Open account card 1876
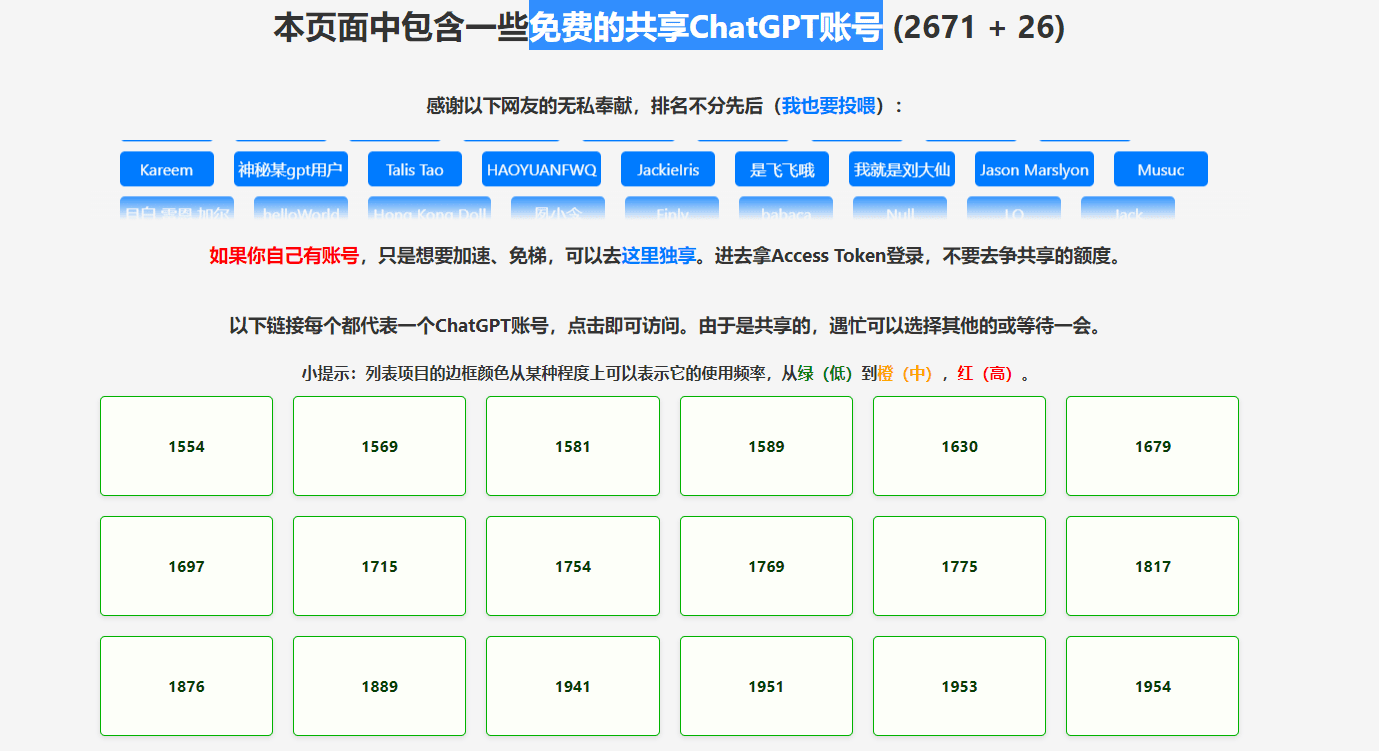 (186, 686)
